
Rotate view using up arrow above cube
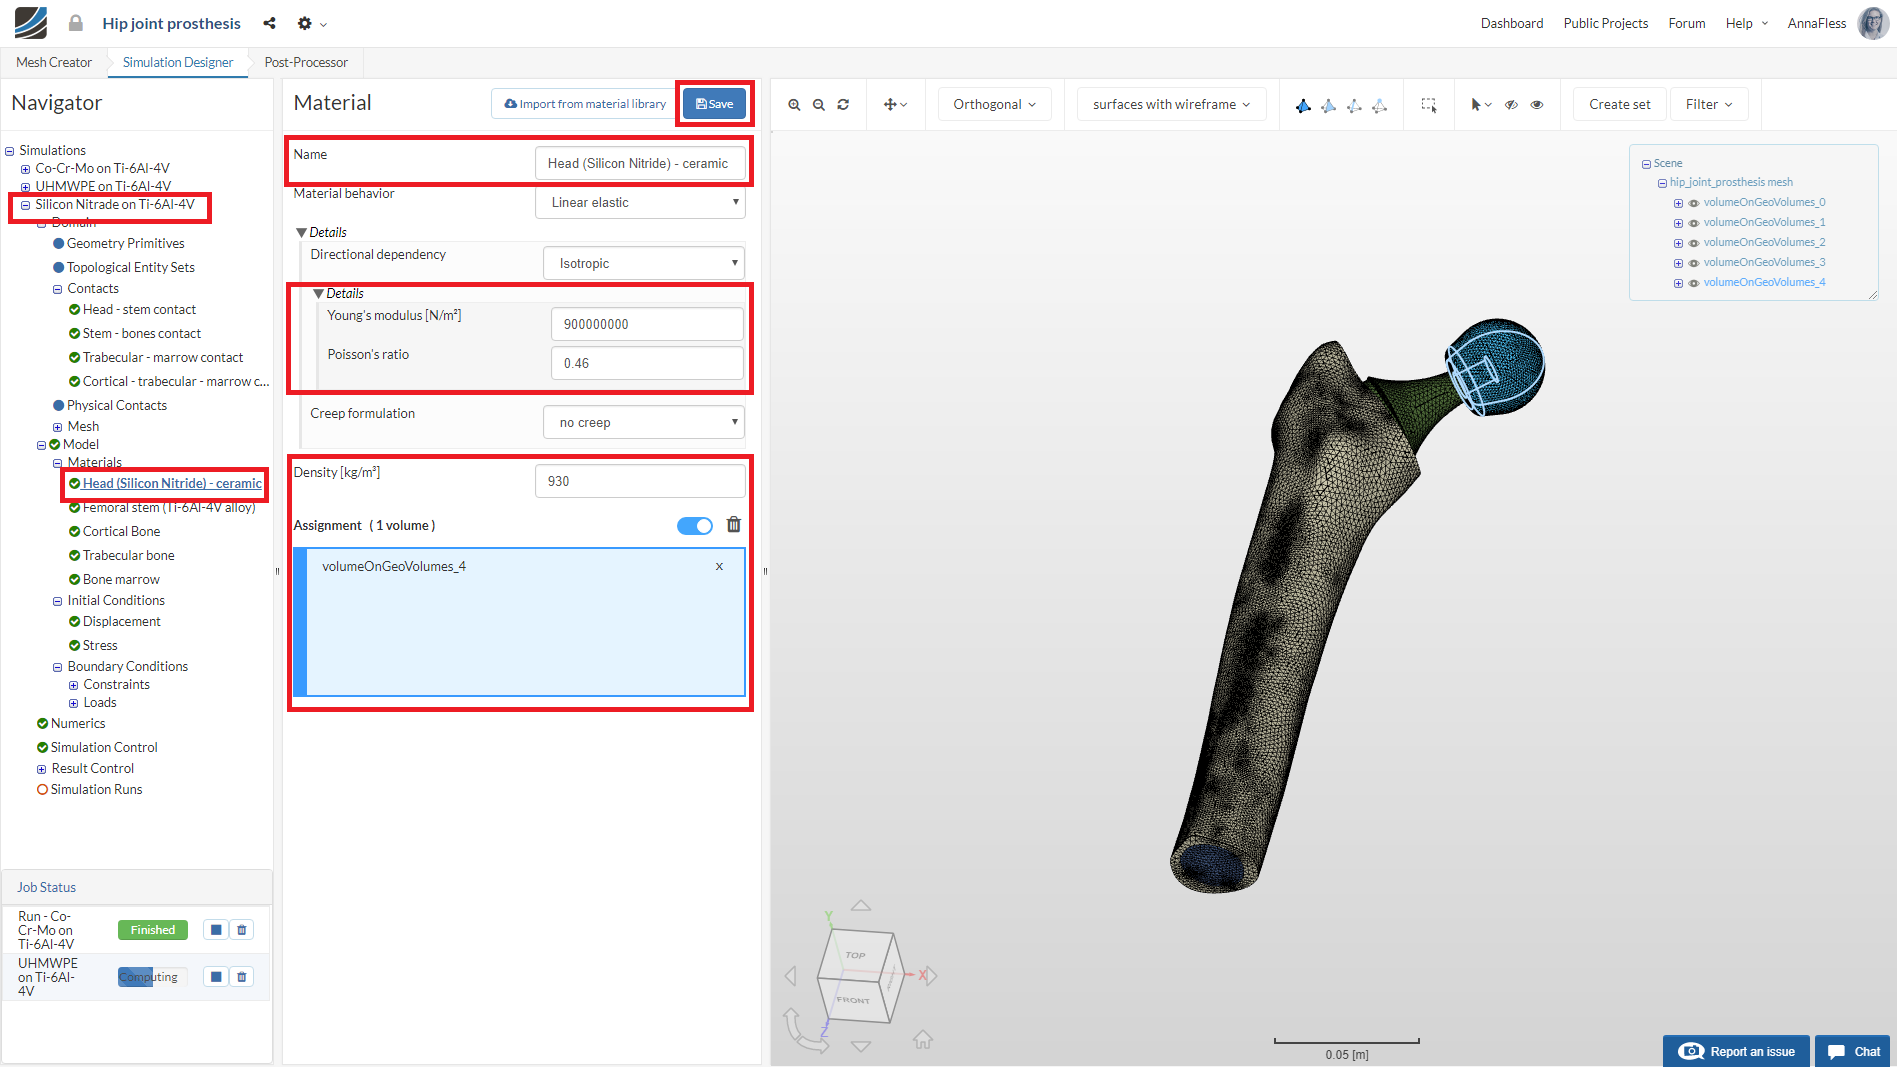click(x=861, y=906)
